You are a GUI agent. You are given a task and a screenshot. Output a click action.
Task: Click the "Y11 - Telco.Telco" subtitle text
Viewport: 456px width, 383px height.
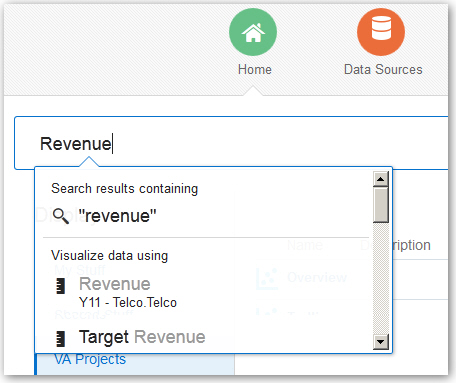[128, 303]
